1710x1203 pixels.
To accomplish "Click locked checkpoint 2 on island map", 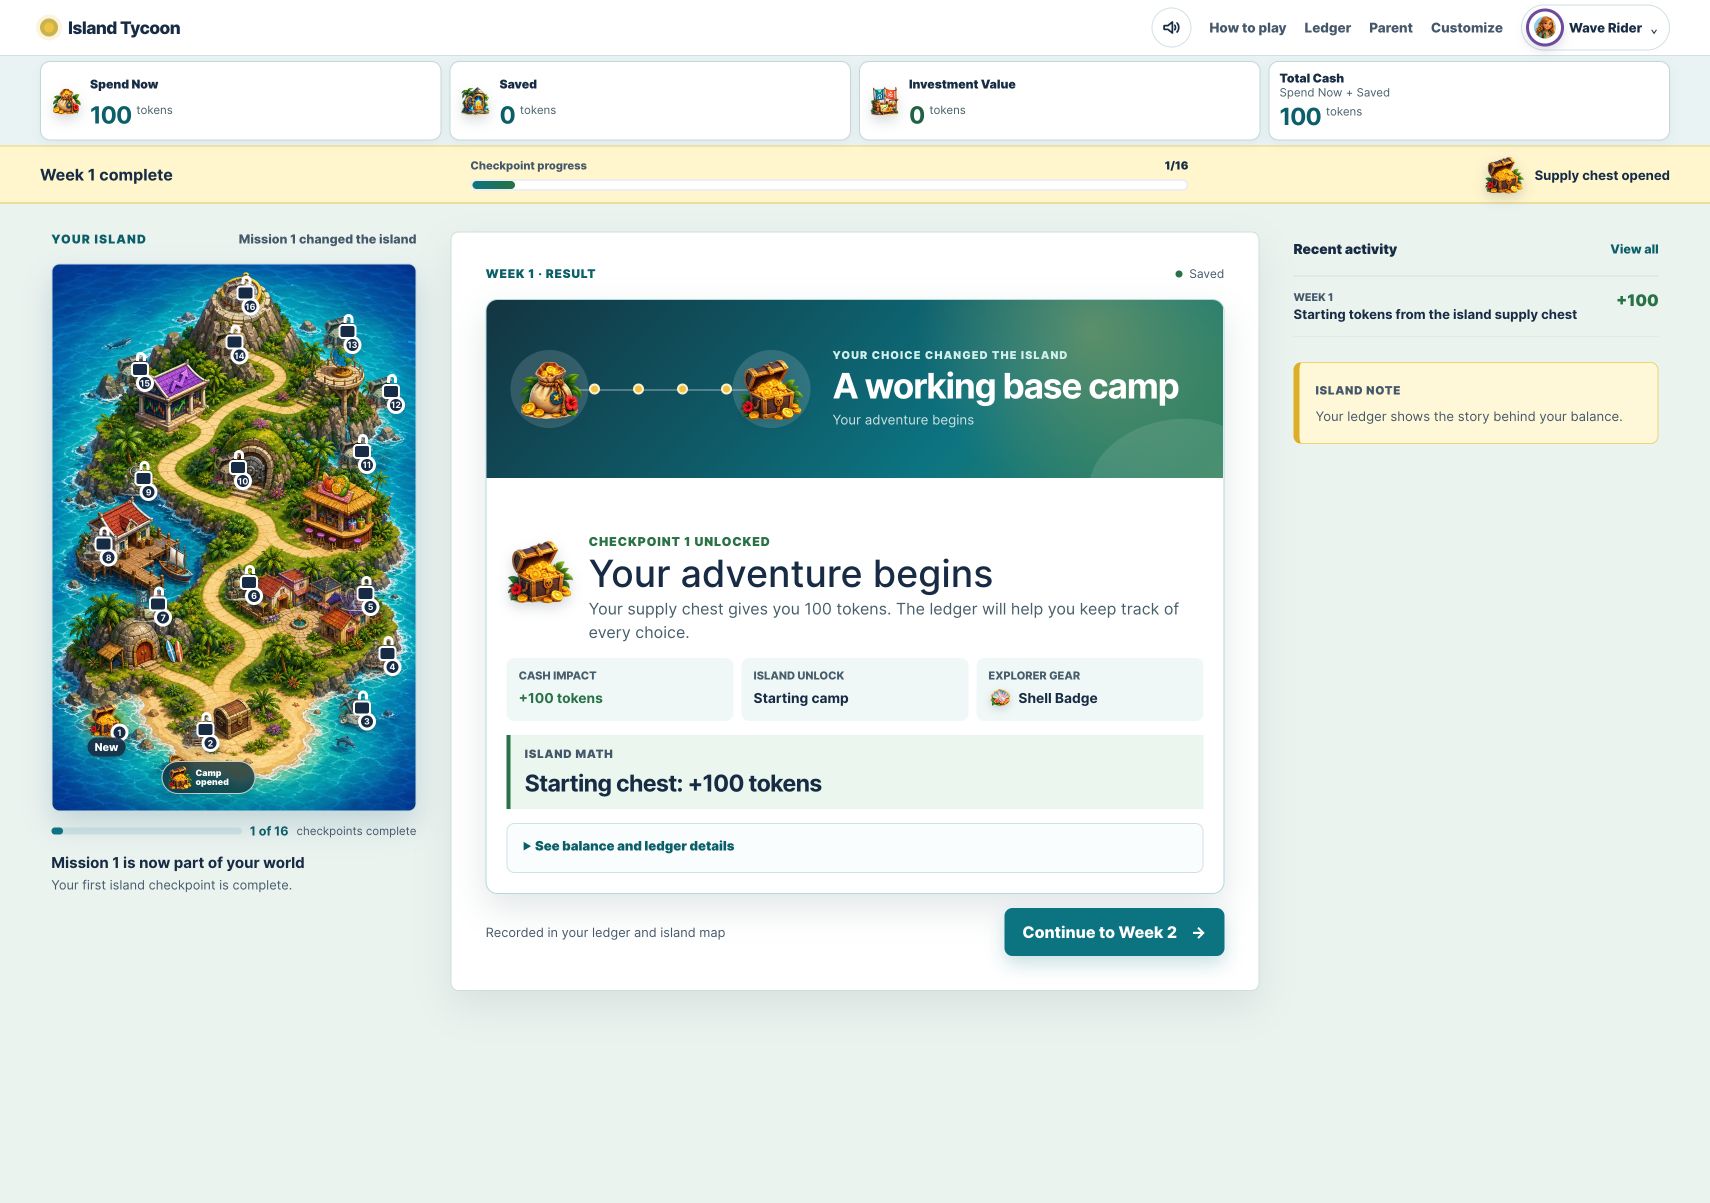I will [207, 733].
